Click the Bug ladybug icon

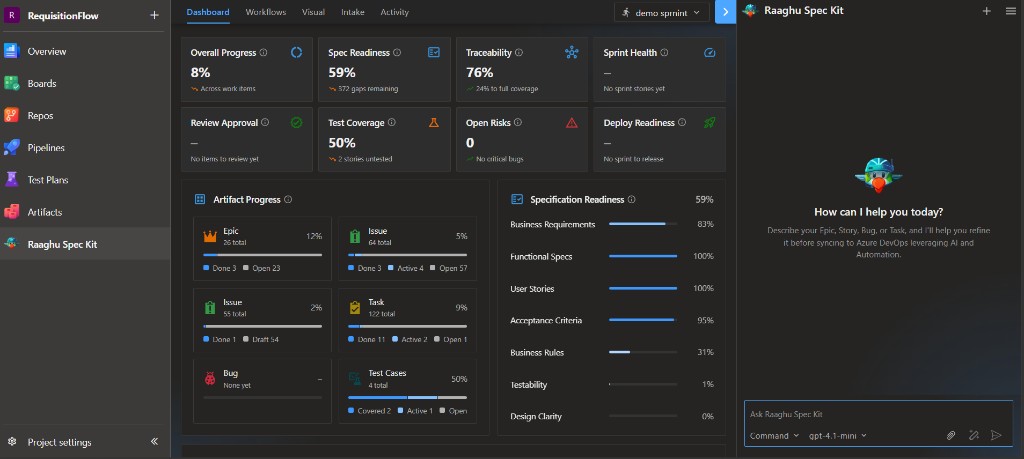[210, 378]
